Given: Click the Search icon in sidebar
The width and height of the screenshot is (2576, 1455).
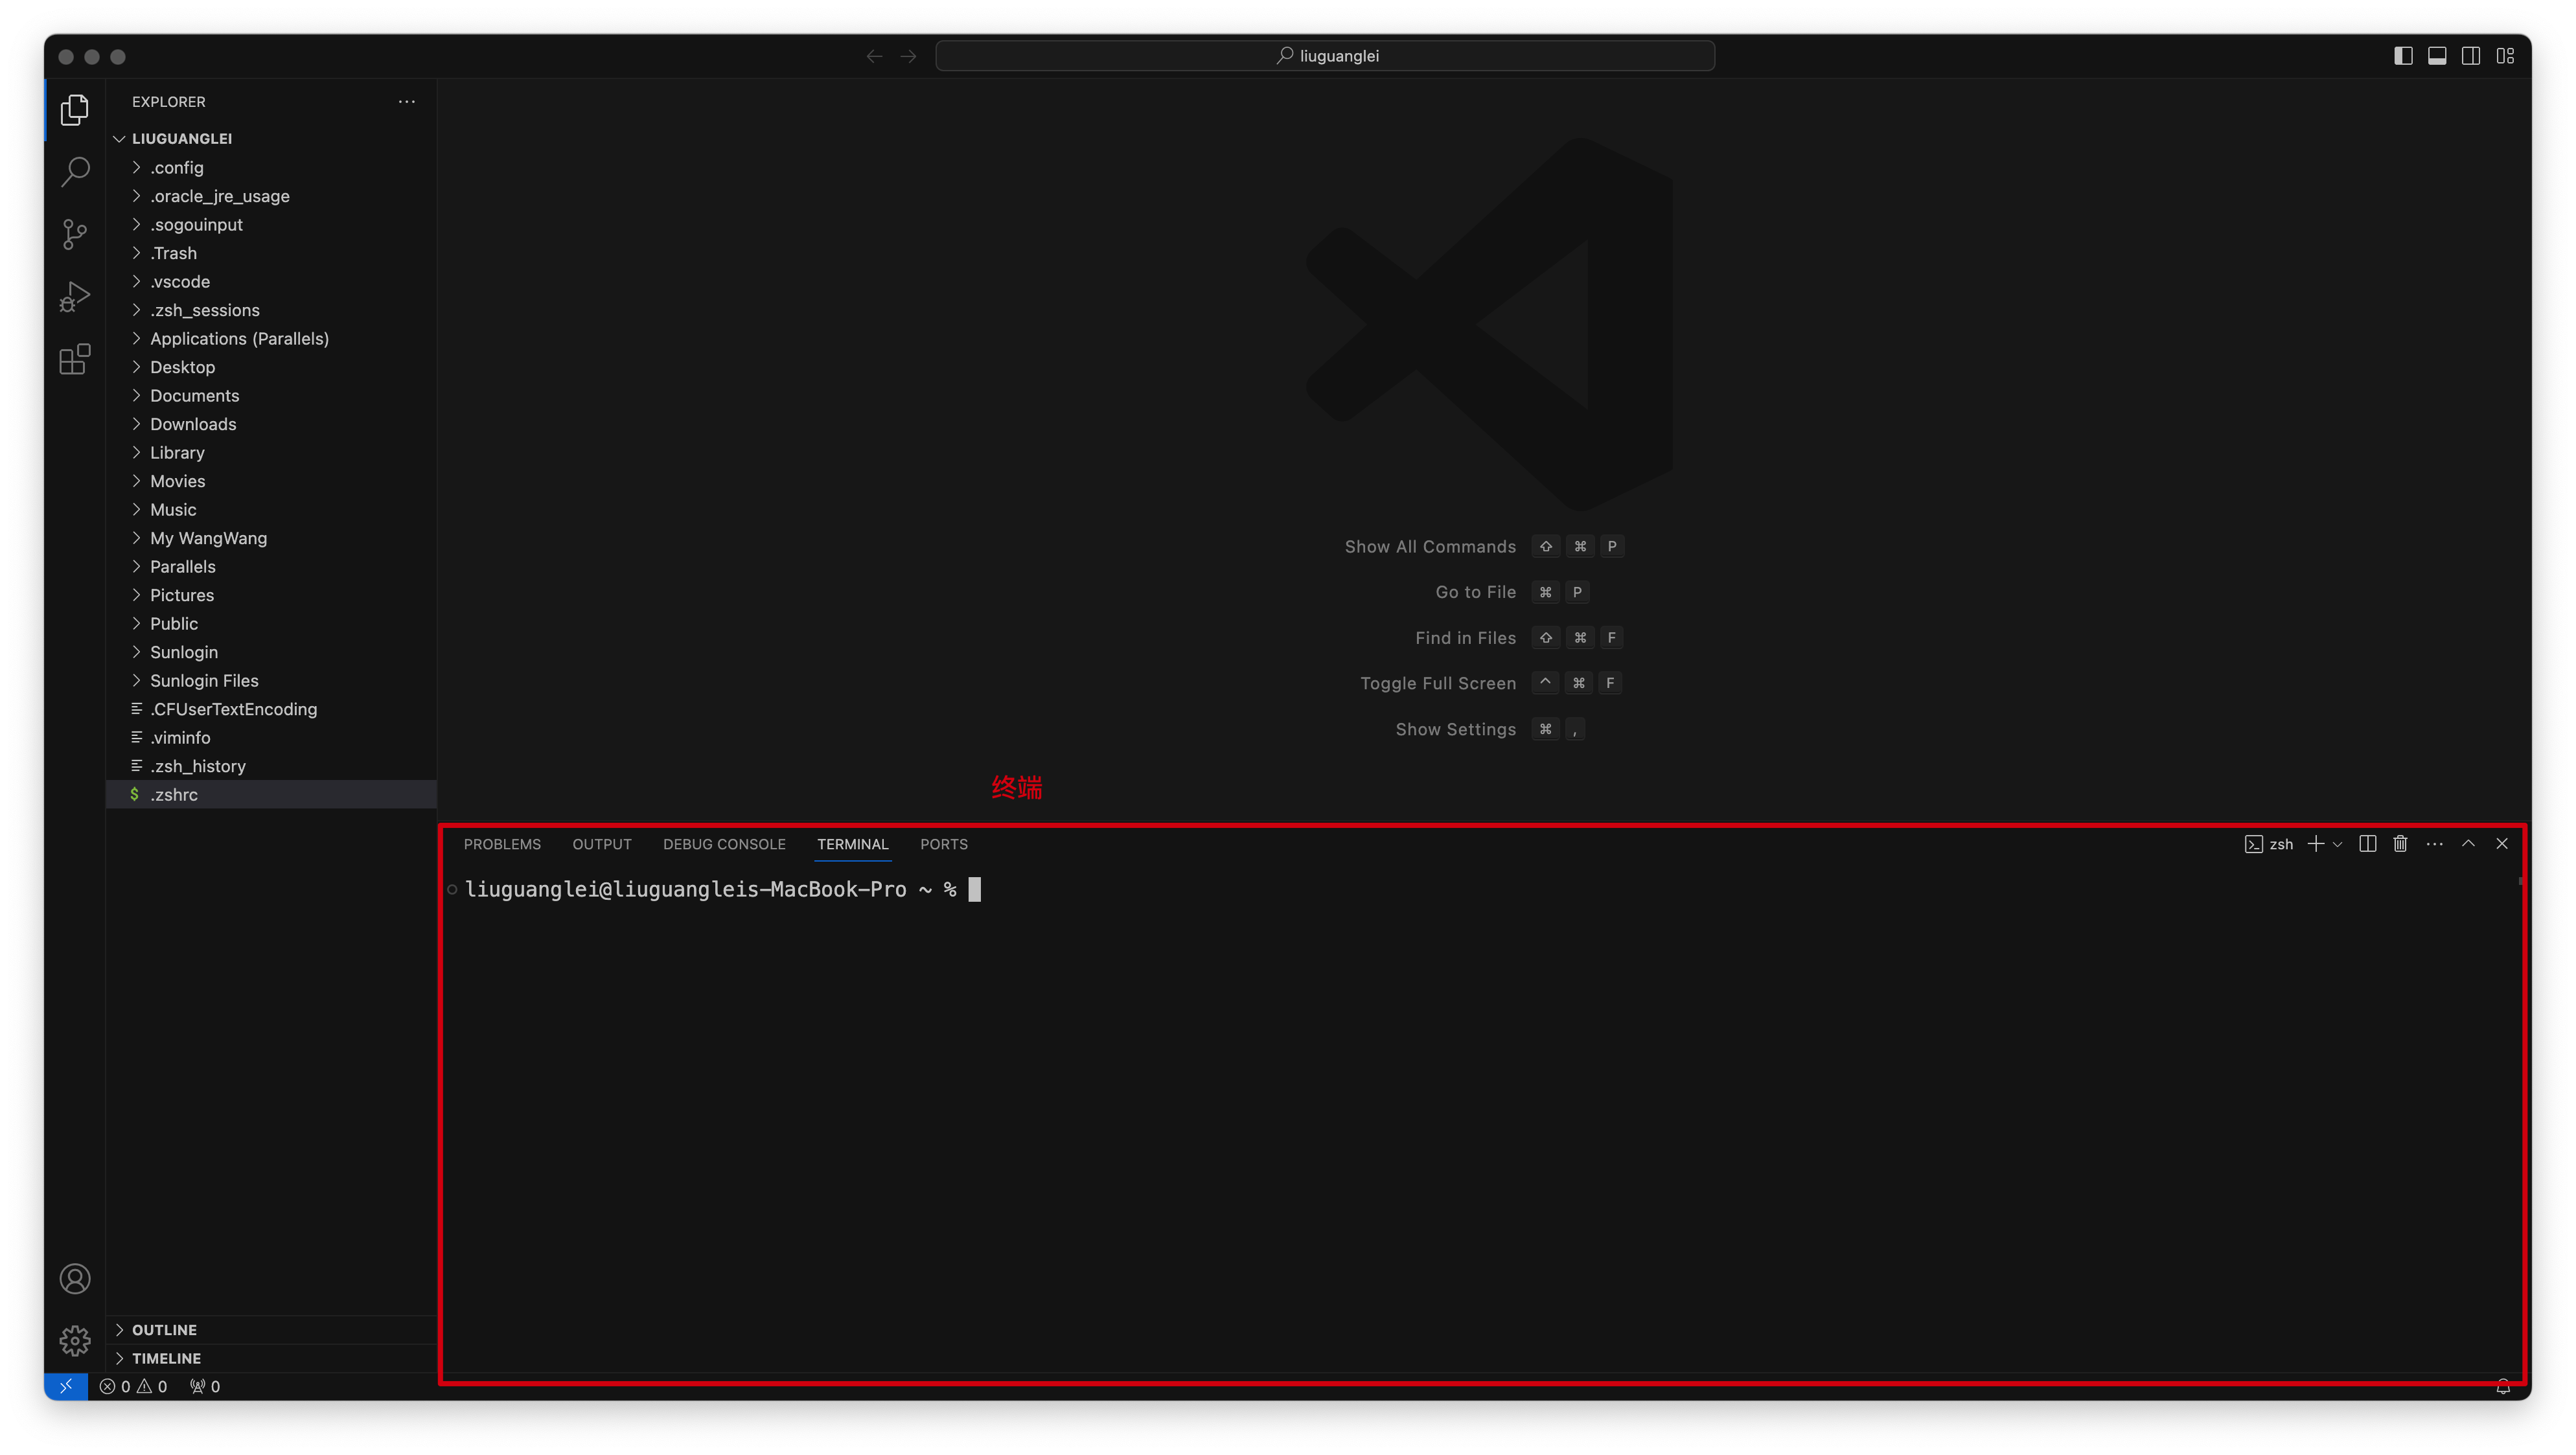Looking at the screenshot, I should (75, 172).
